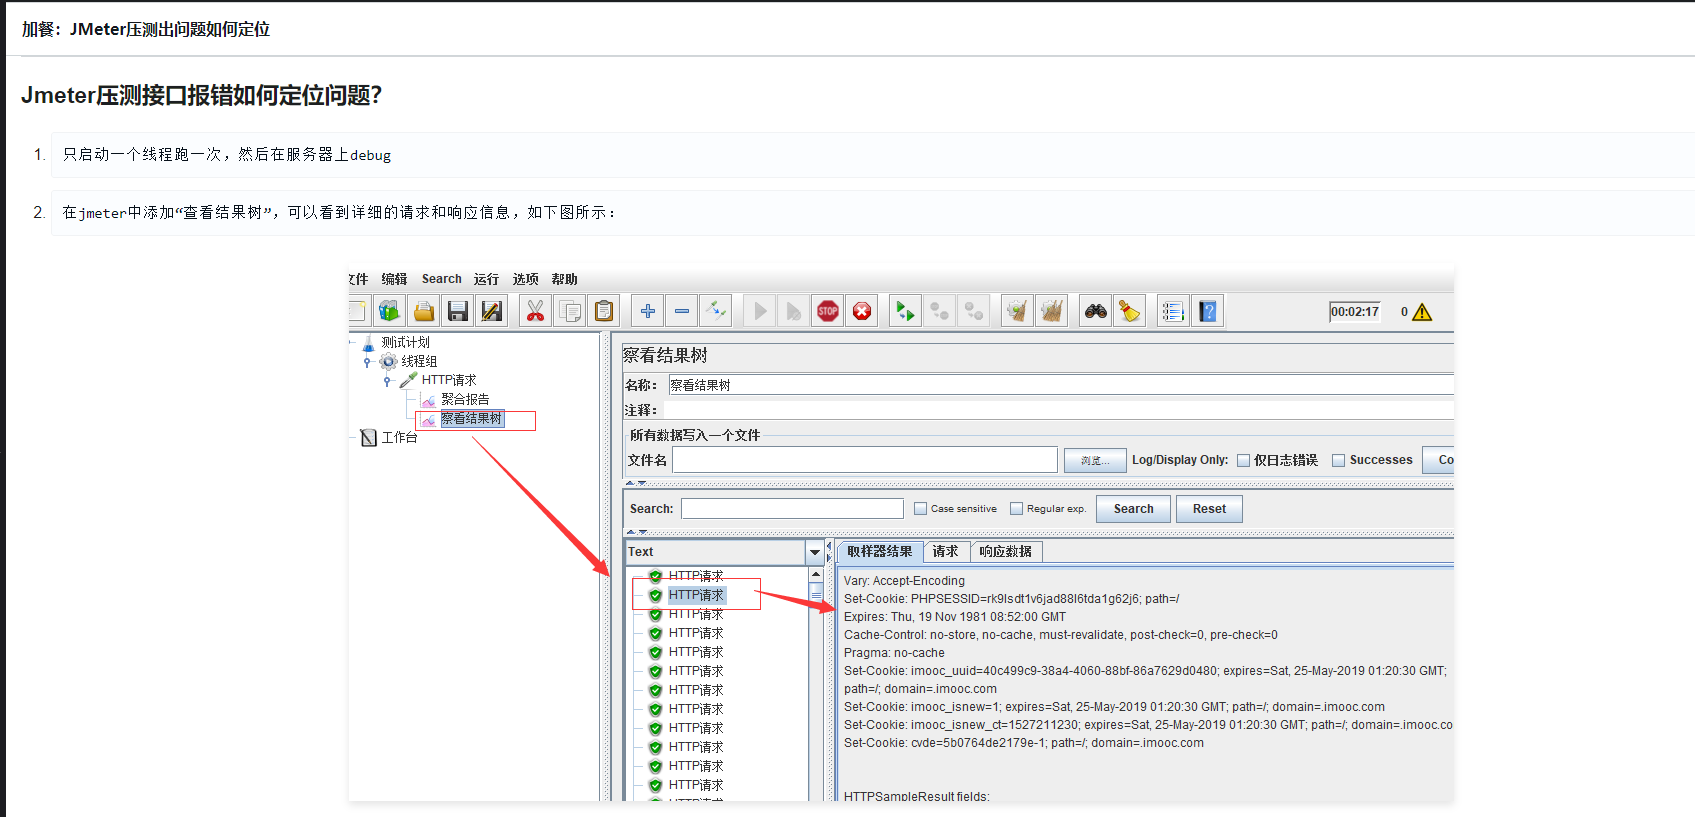Toggle the 仅日志错误 checkbox
The width and height of the screenshot is (1695, 817).
1244,461
